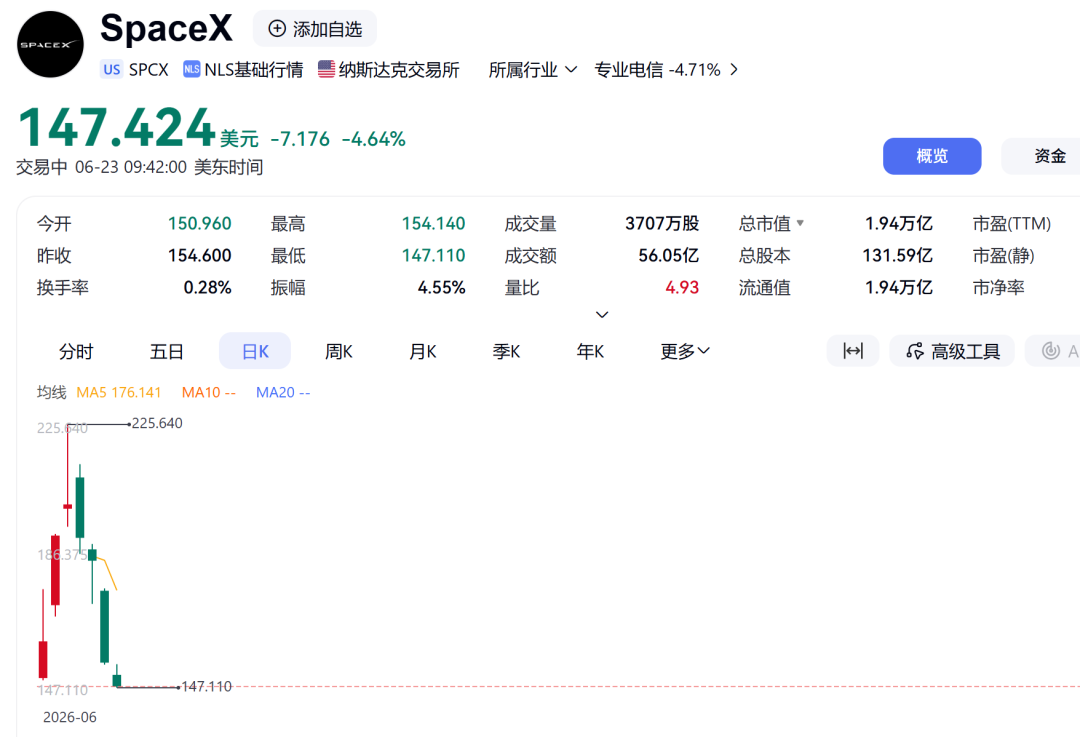The height and width of the screenshot is (737, 1080).
Task: Expand the 所属行业 dropdown
Action: tap(532, 70)
